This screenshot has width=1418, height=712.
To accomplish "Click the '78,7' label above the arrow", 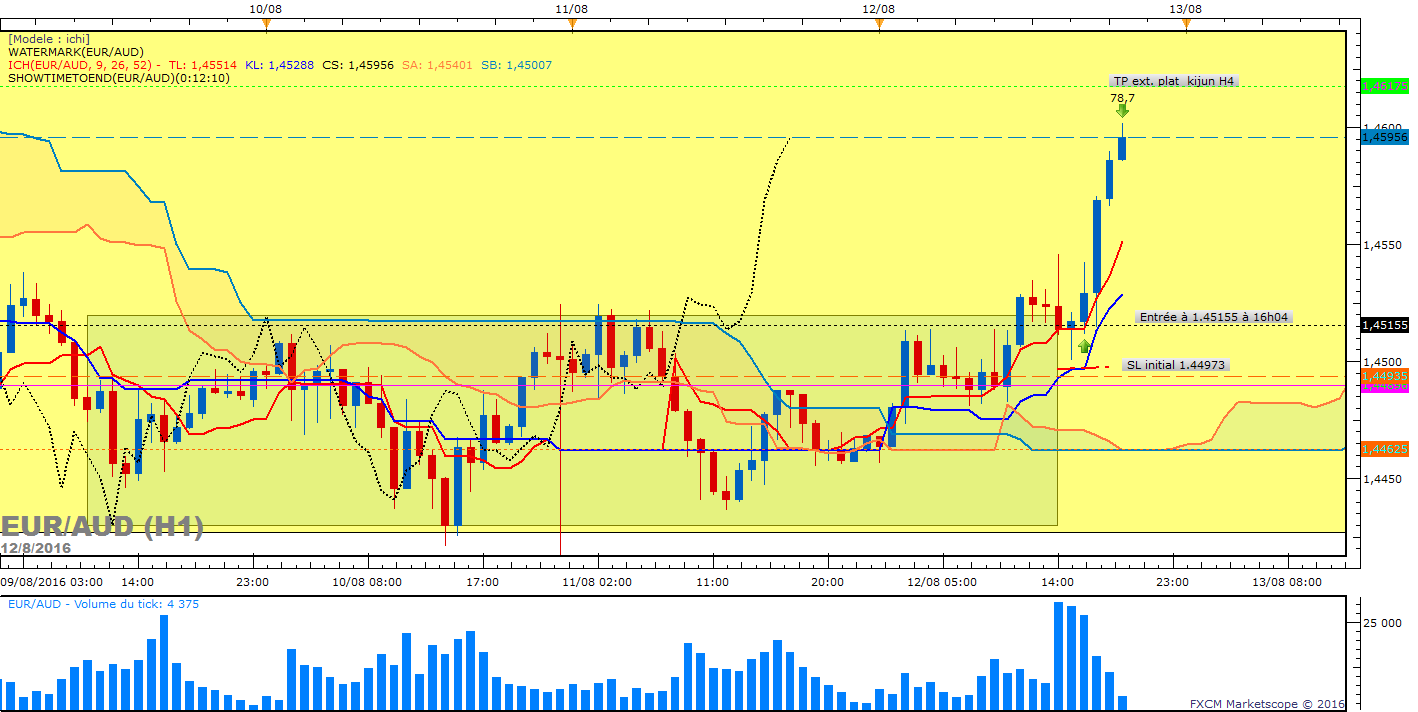I will [1122, 98].
